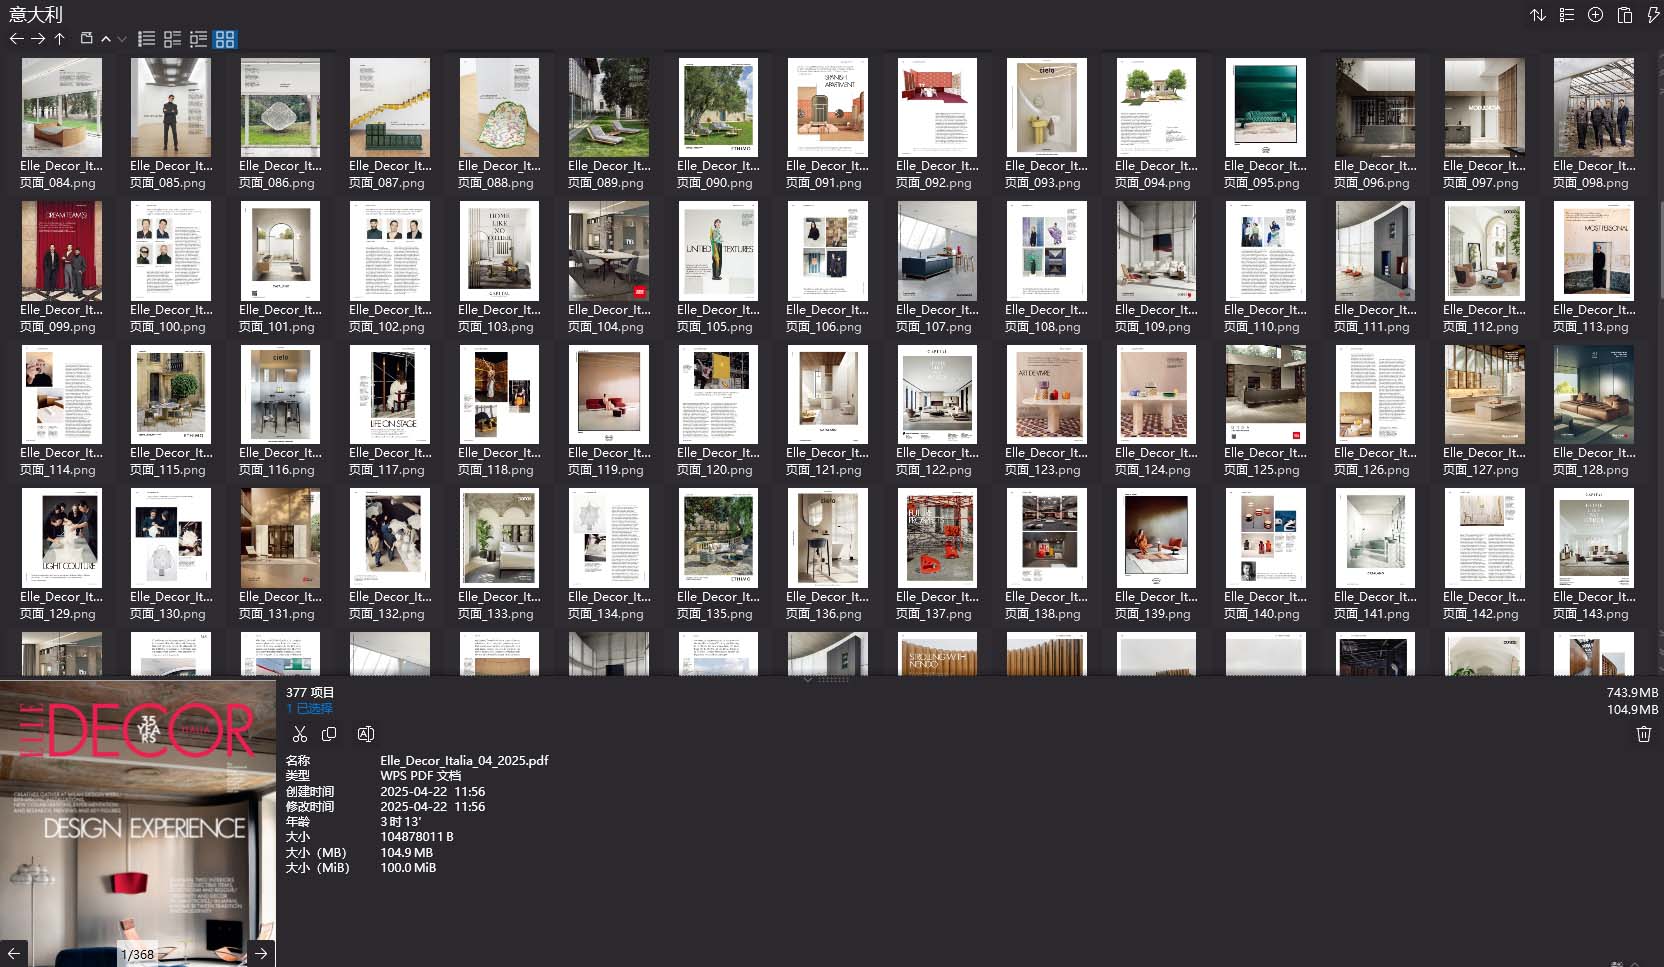Delete the selected file with trash icon
The width and height of the screenshot is (1664, 967).
coord(1643,734)
